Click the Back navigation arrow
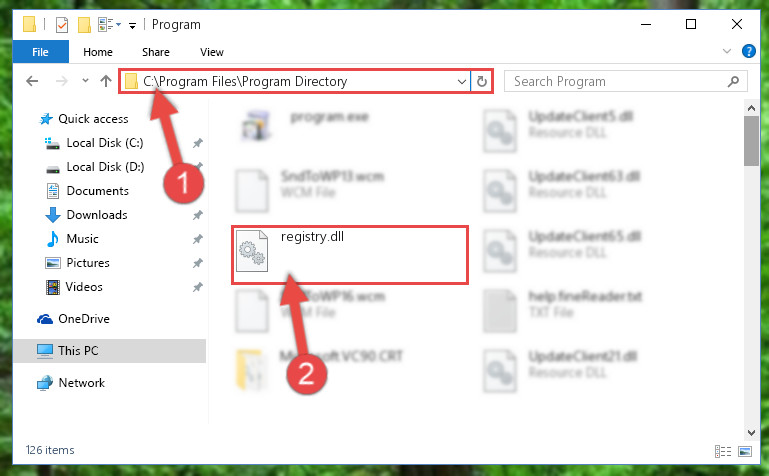This screenshot has width=769, height=476. [32, 81]
